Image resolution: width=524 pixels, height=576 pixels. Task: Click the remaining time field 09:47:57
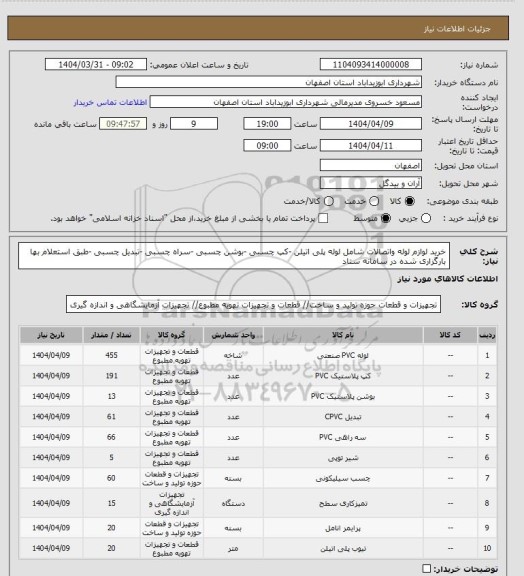pos(123,124)
